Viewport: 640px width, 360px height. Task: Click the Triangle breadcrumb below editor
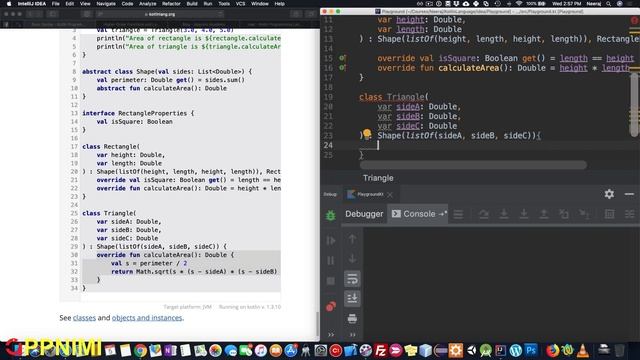(378, 178)
